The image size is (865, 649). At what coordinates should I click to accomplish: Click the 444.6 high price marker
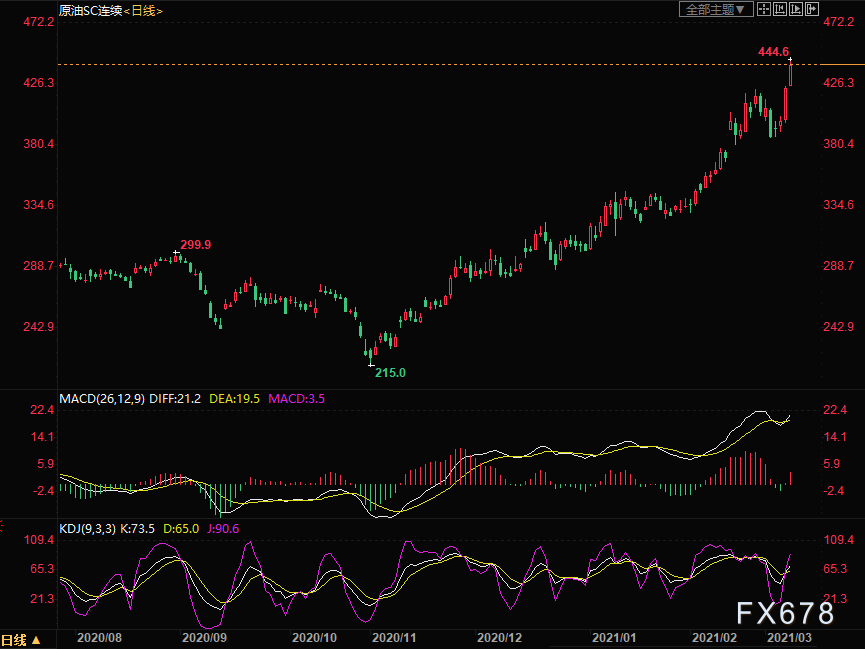773,51
